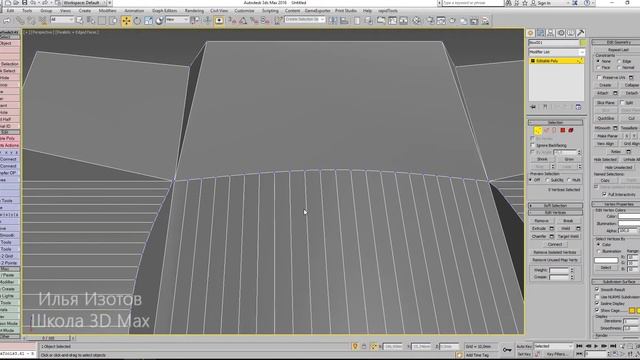Click the object name input field
640x360 pixels.
click(554, 42)
